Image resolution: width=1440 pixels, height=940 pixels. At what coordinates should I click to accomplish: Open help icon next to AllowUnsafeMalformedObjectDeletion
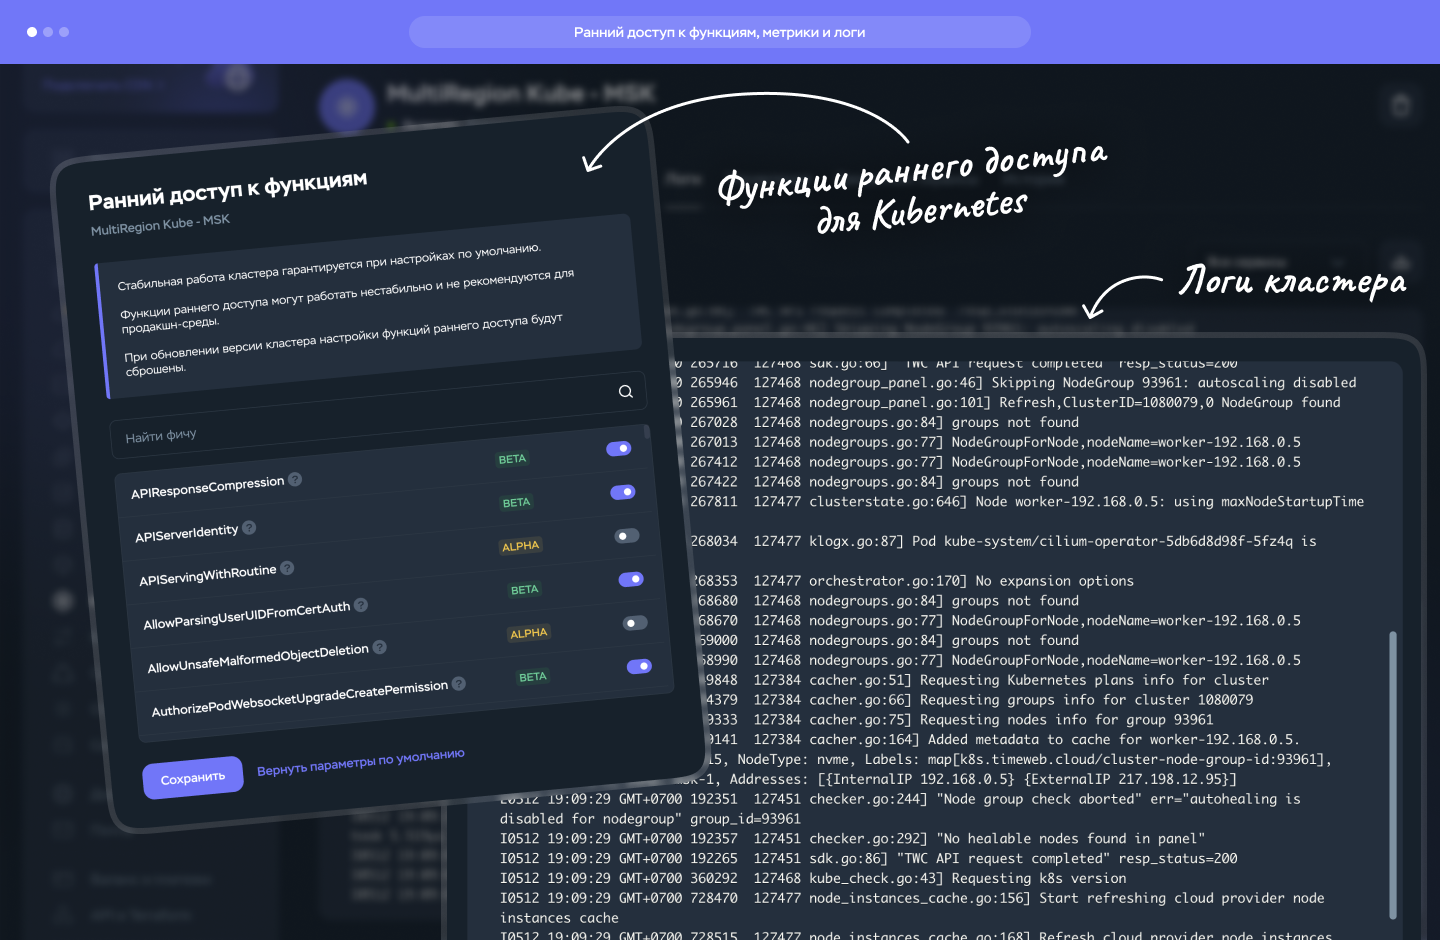(379, 647)
